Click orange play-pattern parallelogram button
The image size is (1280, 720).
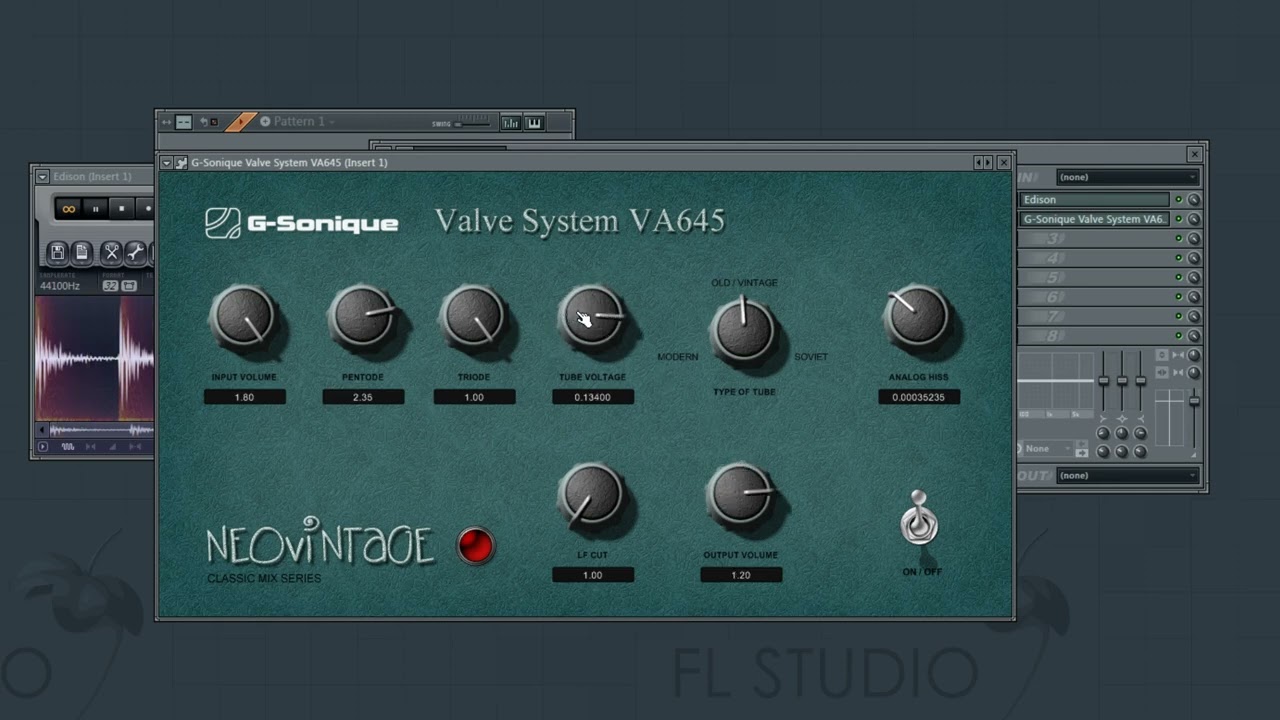[240, 122]
